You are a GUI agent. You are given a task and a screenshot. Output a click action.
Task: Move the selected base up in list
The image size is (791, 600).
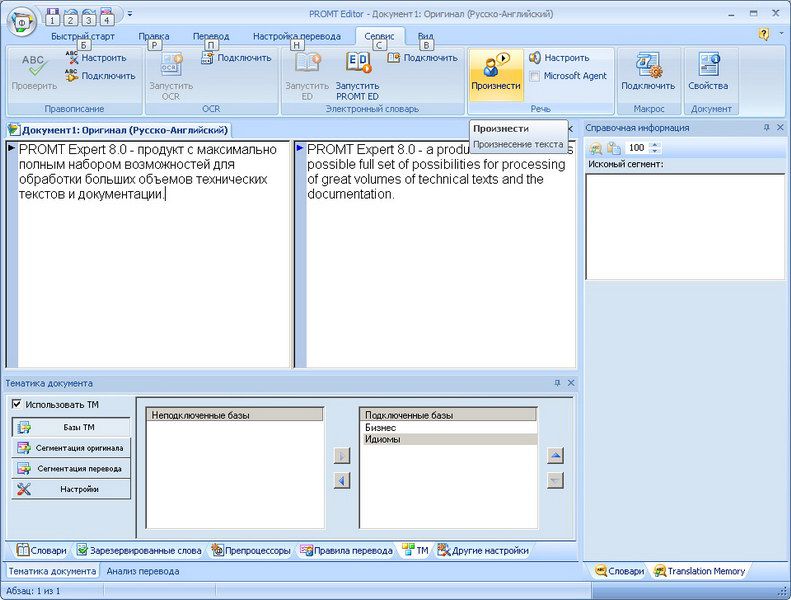(x=556, y=456)
